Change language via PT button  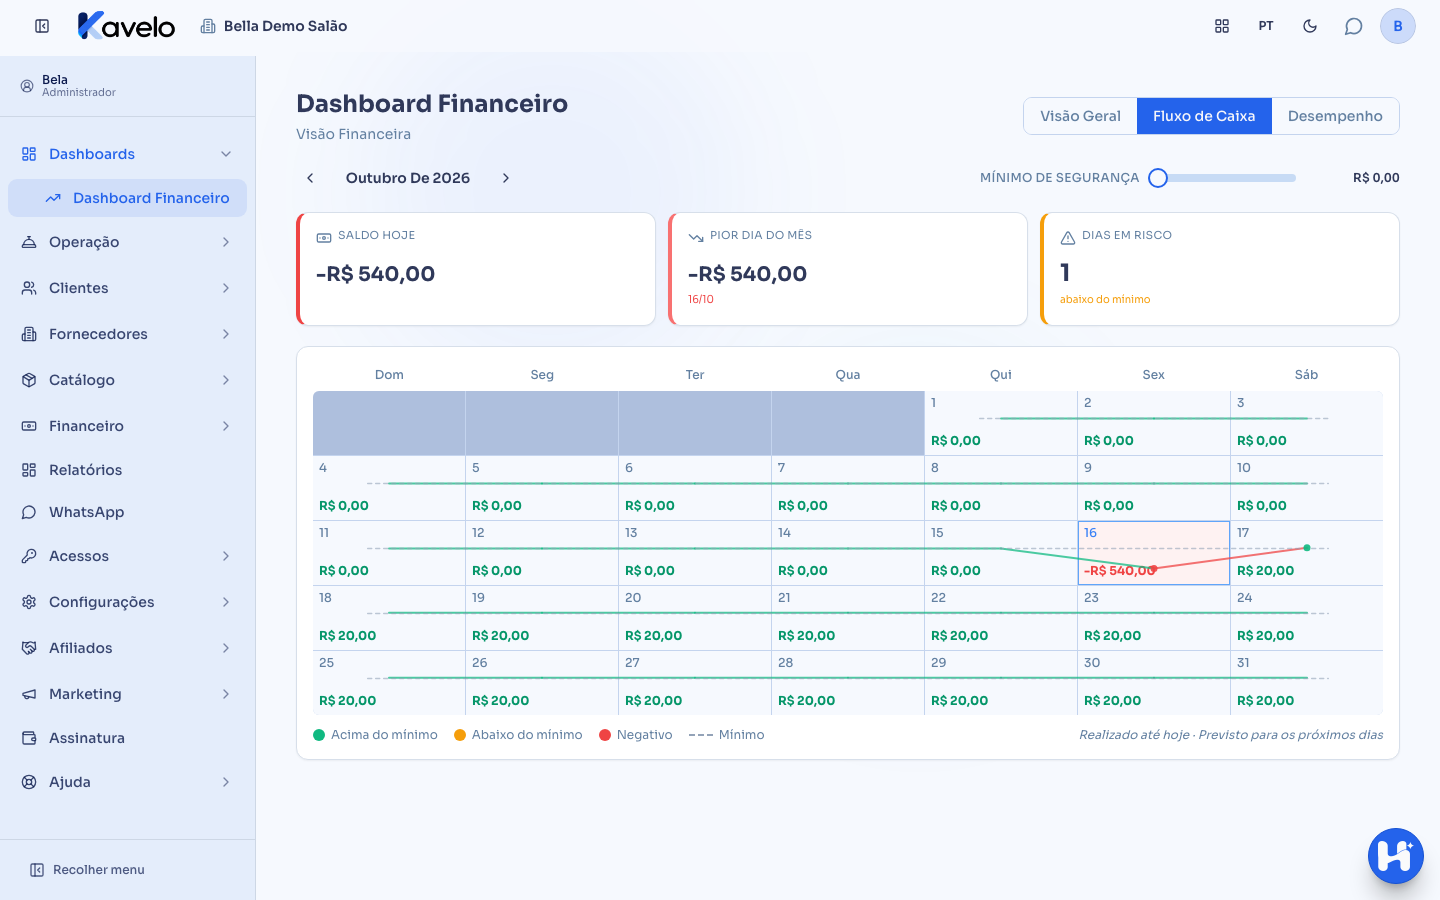(1266, 26)
